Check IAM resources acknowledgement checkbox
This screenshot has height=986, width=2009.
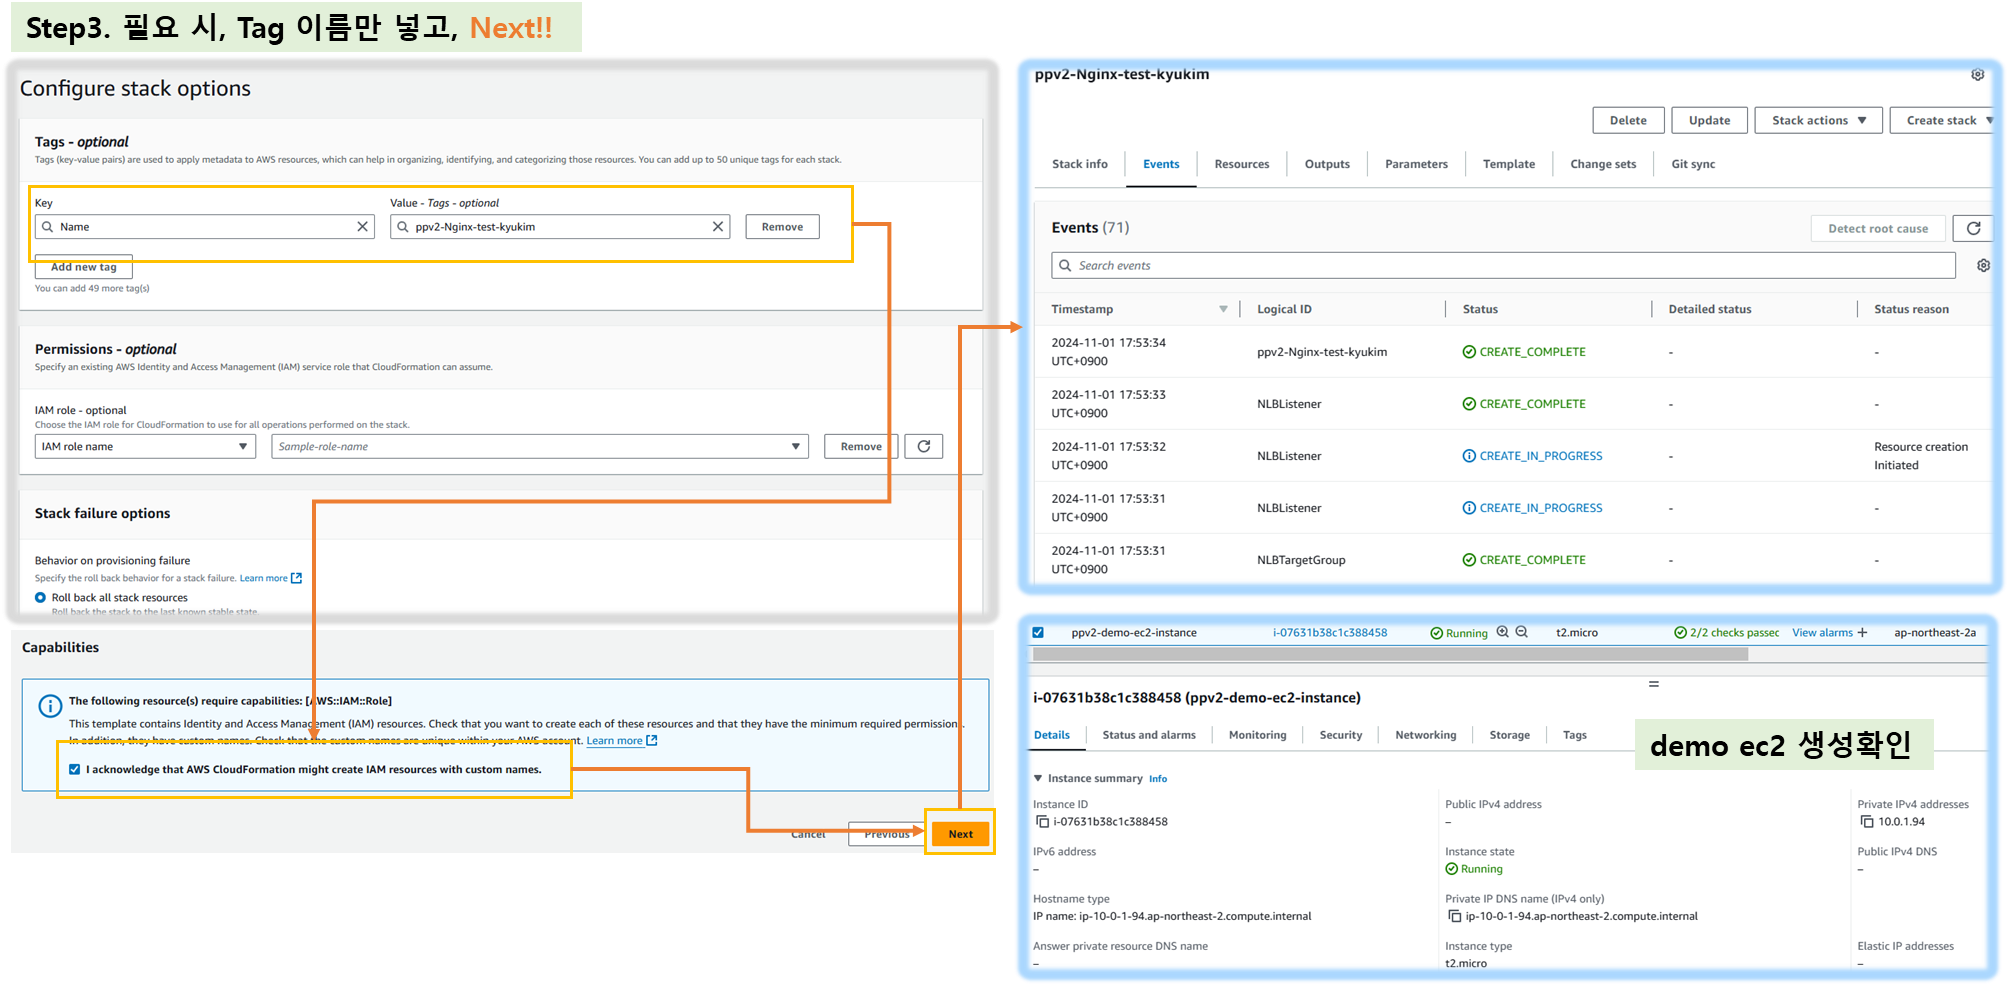[x=74, y=769]
